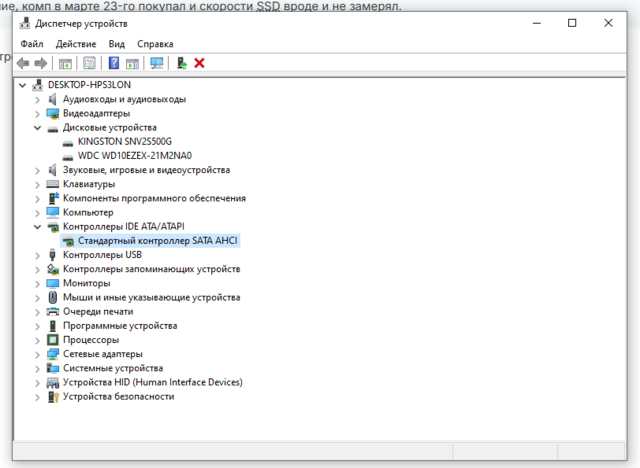The image size is (640, 468).
Task: Click the Back arrow in the toolbar
Action: tap(23, 63)
